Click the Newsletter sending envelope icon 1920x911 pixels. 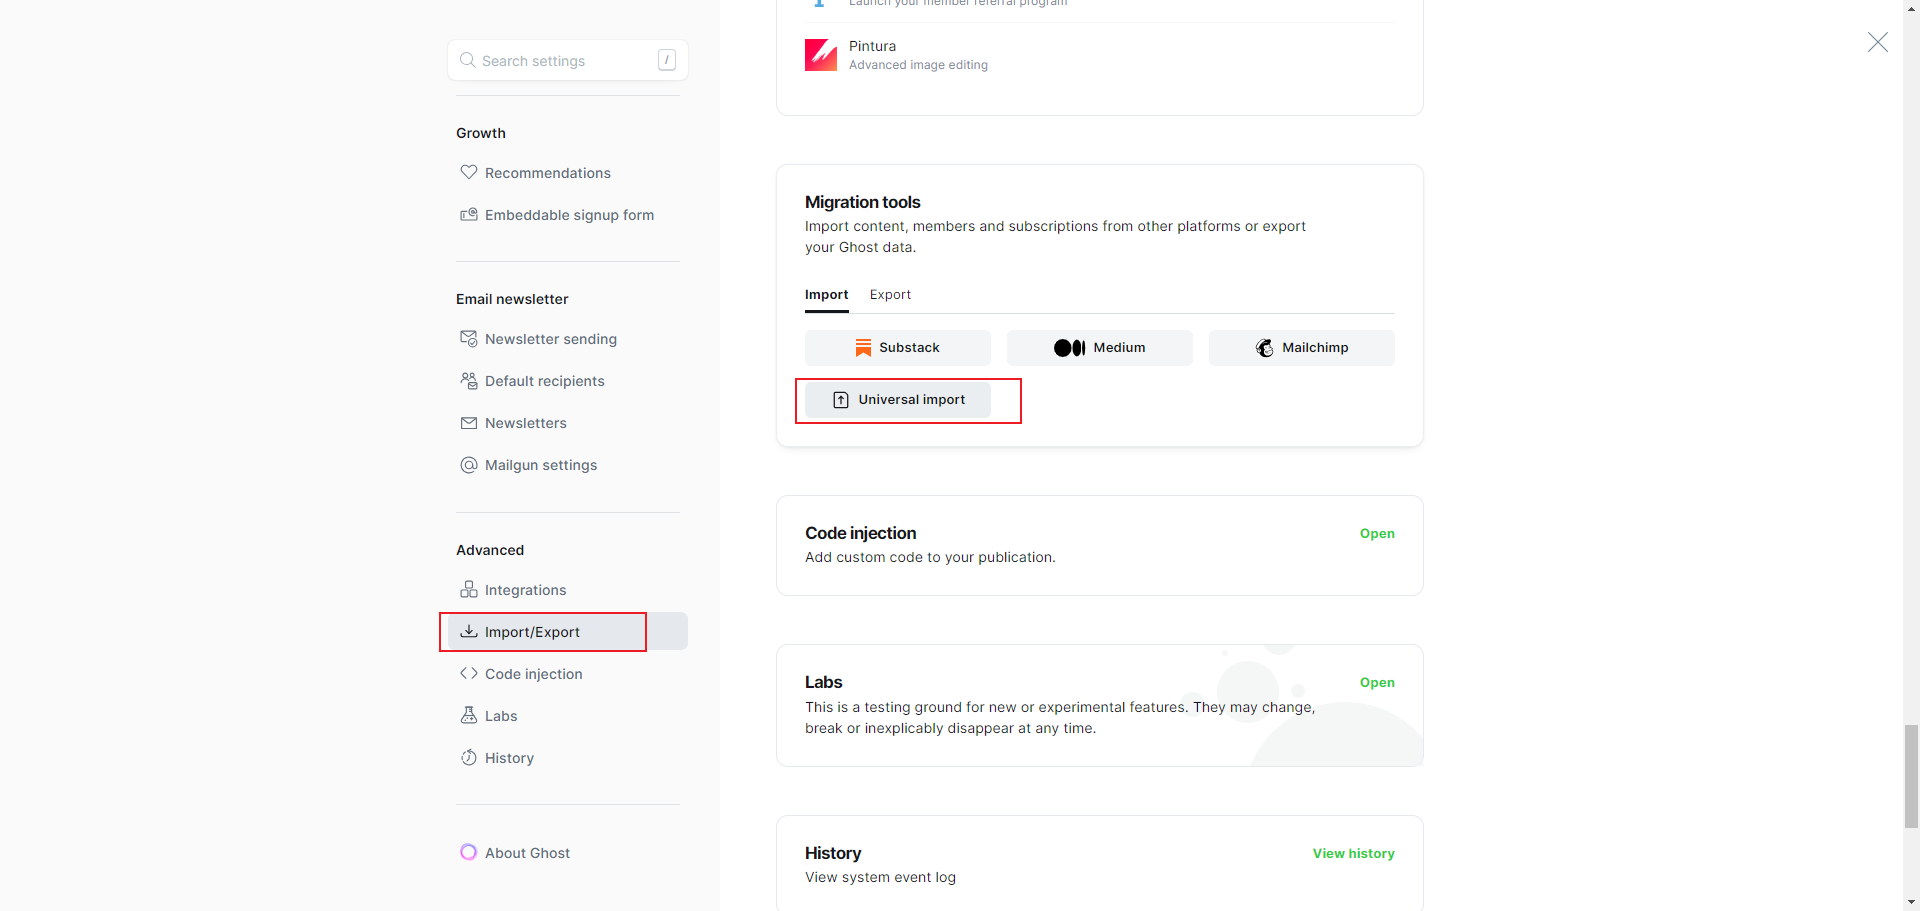tap(468, 338)
